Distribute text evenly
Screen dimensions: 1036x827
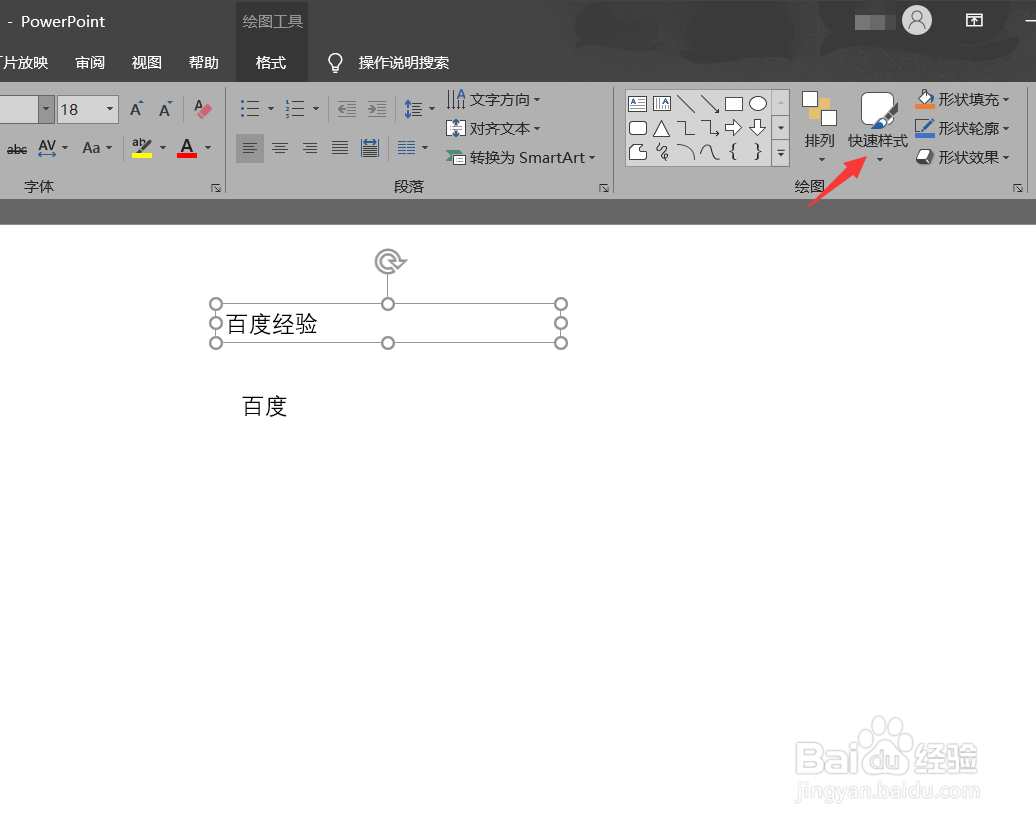[370, 147]
